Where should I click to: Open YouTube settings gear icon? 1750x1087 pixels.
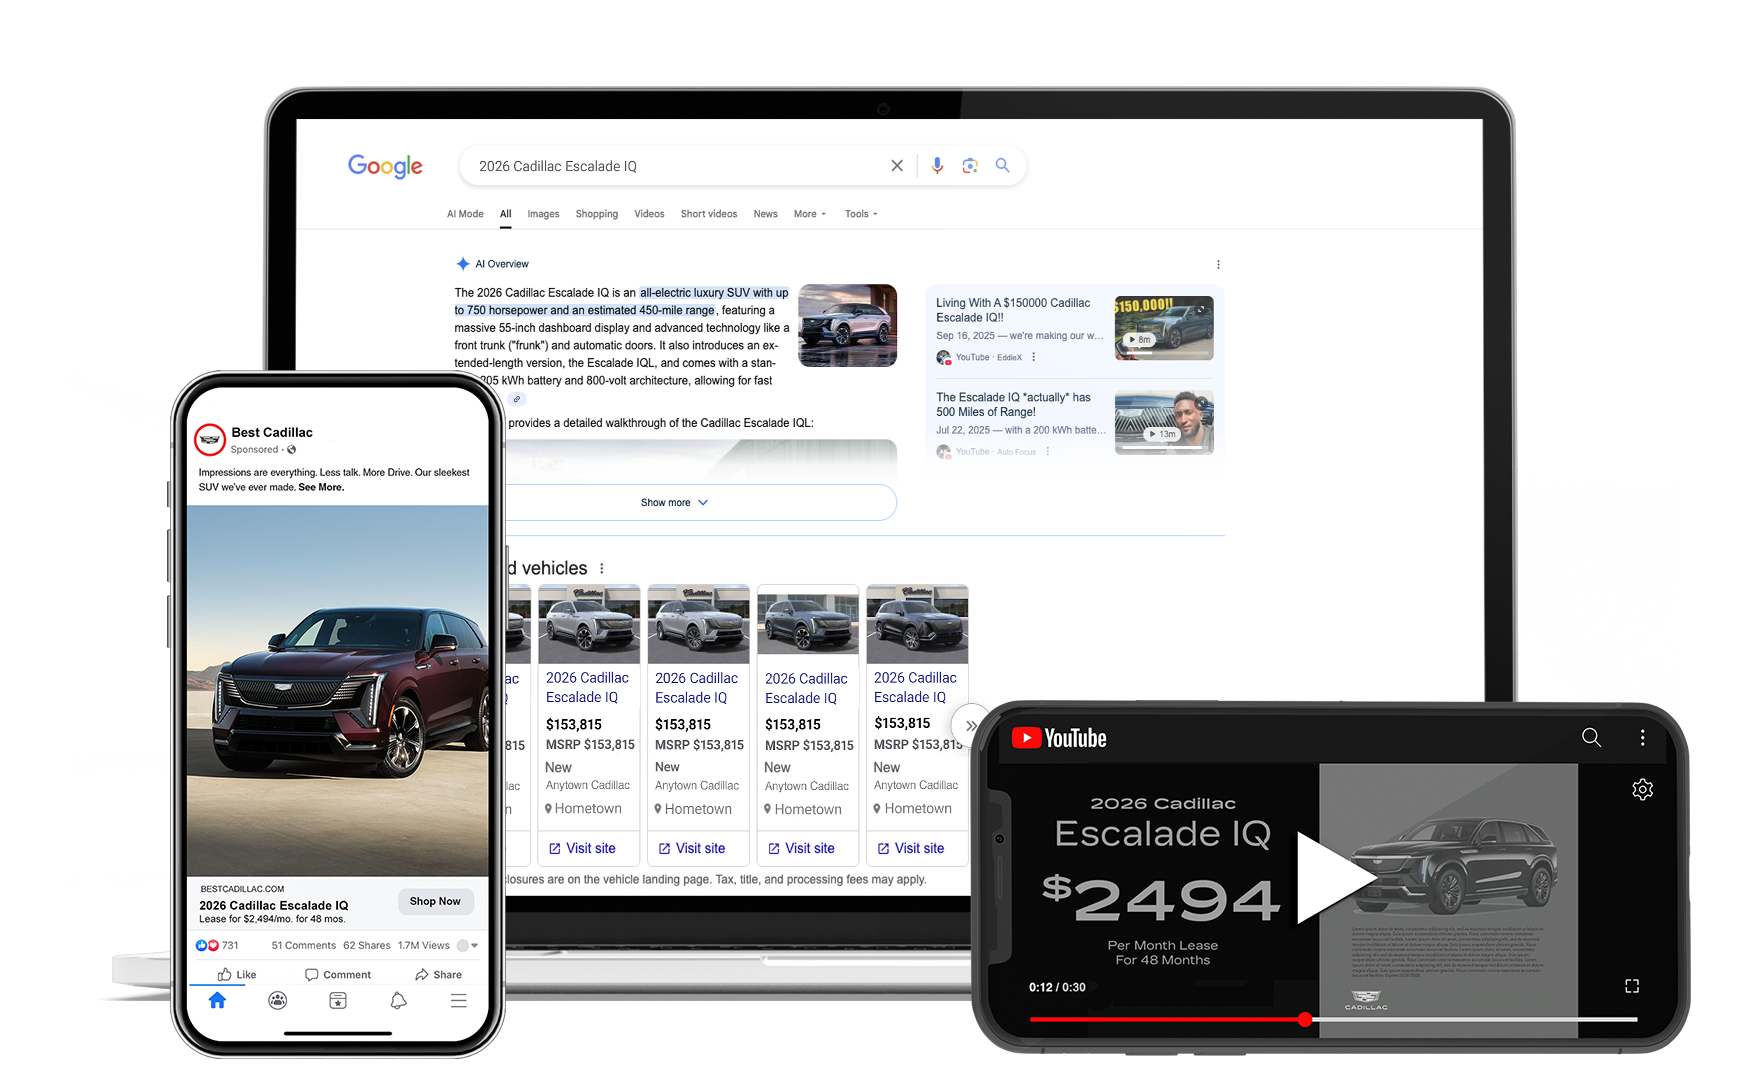pos(1642,790)
